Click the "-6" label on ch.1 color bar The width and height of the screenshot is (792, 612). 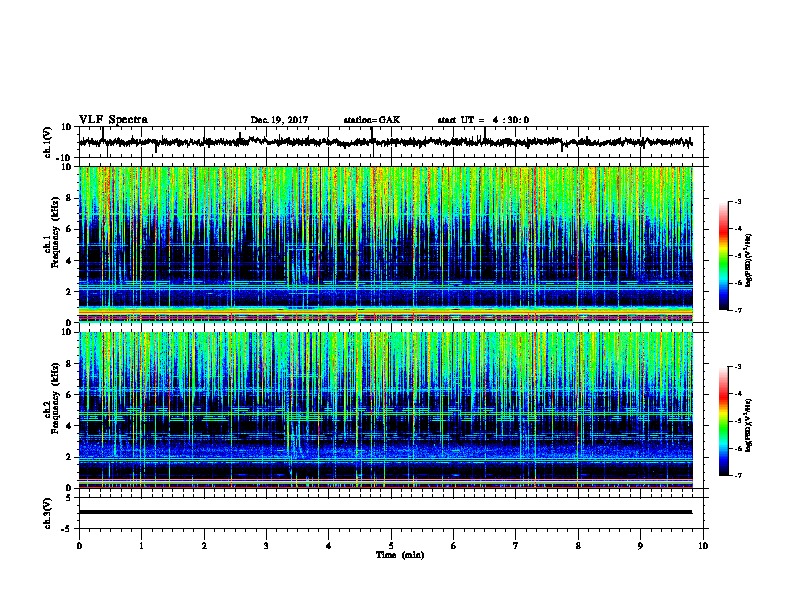pos(737,283)
